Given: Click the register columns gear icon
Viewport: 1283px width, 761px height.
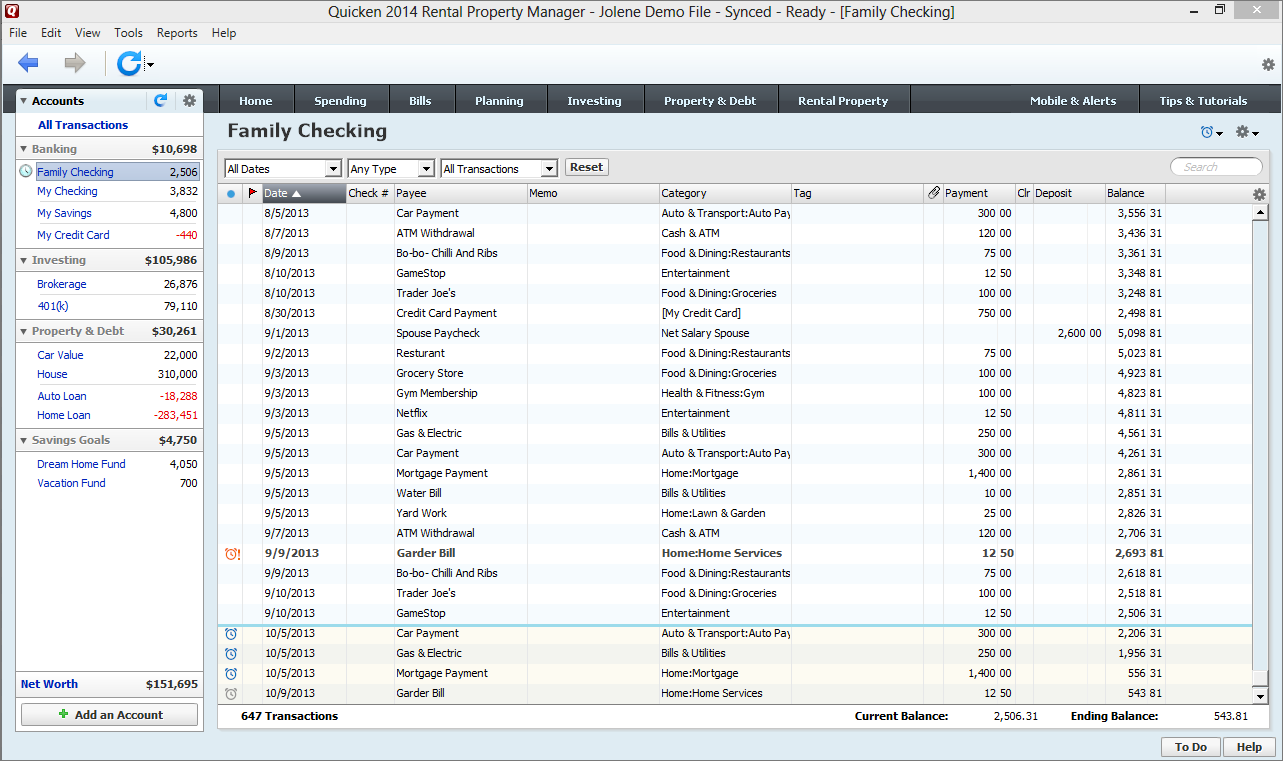Looking at the screenshot, I should click(x=1259, y=194).
